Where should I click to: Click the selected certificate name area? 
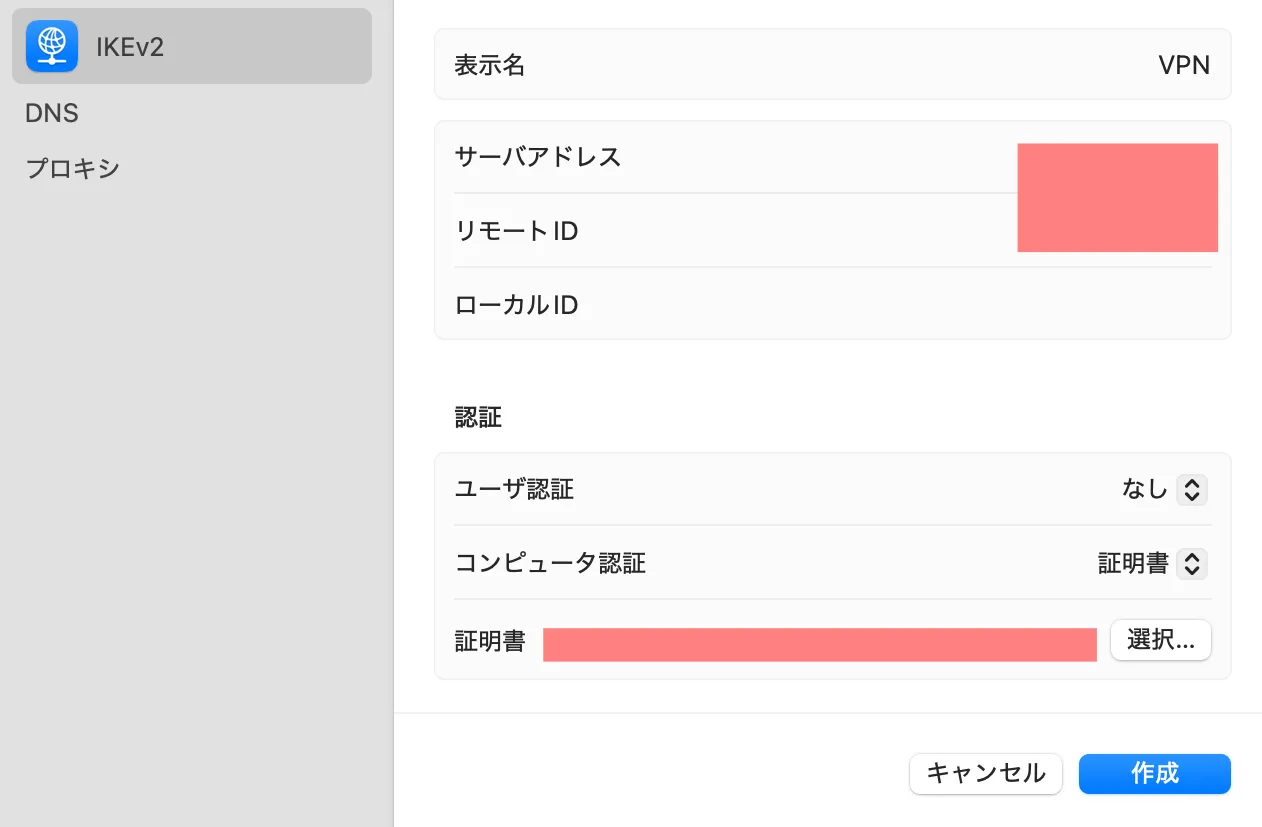point(819,644)
